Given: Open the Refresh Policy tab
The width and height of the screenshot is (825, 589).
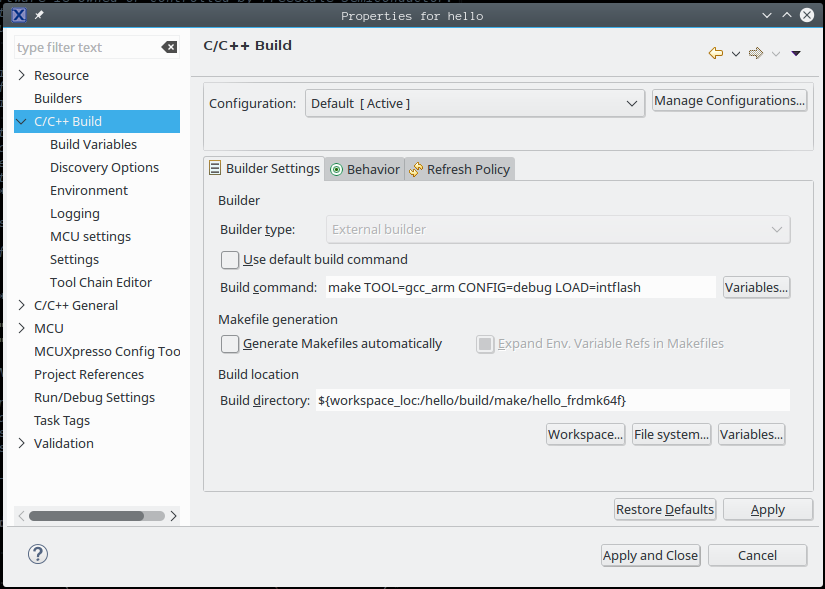Looking at the screenshot, I should pyautogui.click(x=460, y=169).
